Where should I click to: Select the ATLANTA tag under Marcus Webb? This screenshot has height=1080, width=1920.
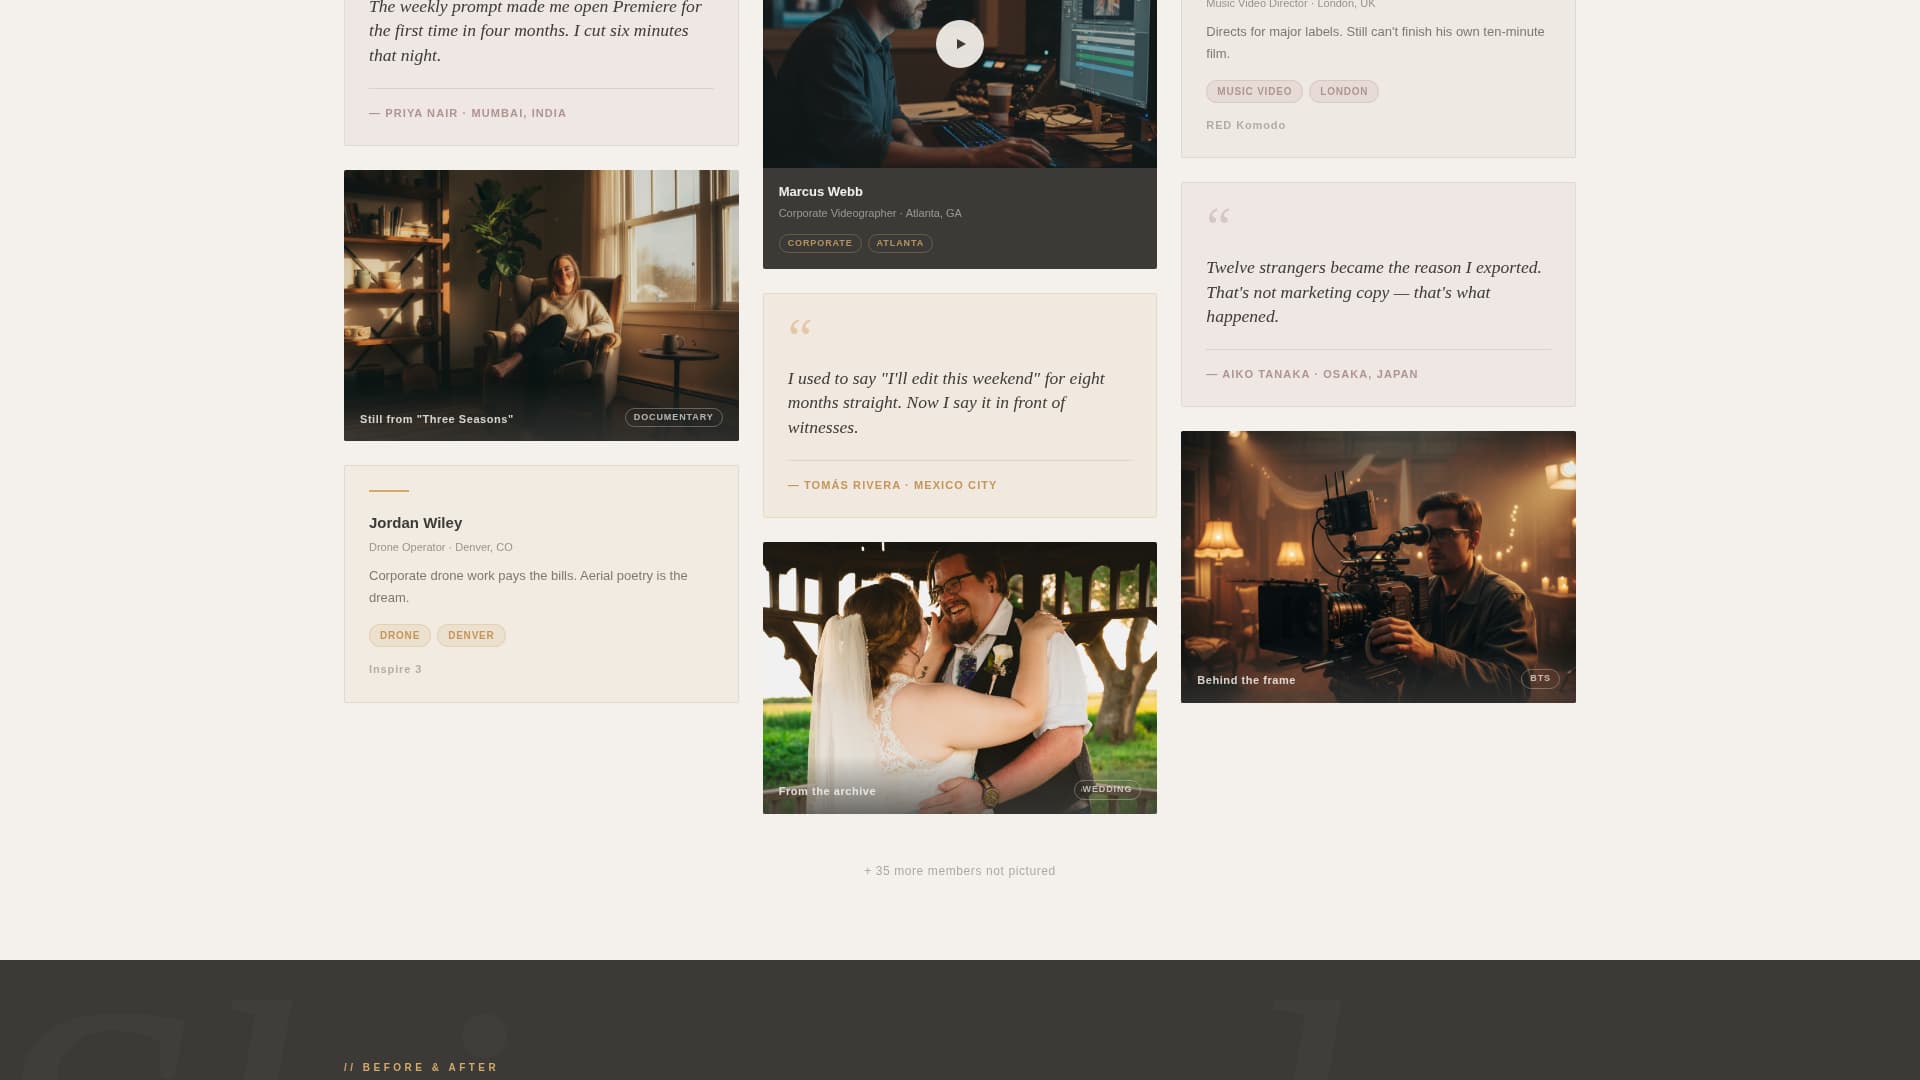(x=899, y=242)
